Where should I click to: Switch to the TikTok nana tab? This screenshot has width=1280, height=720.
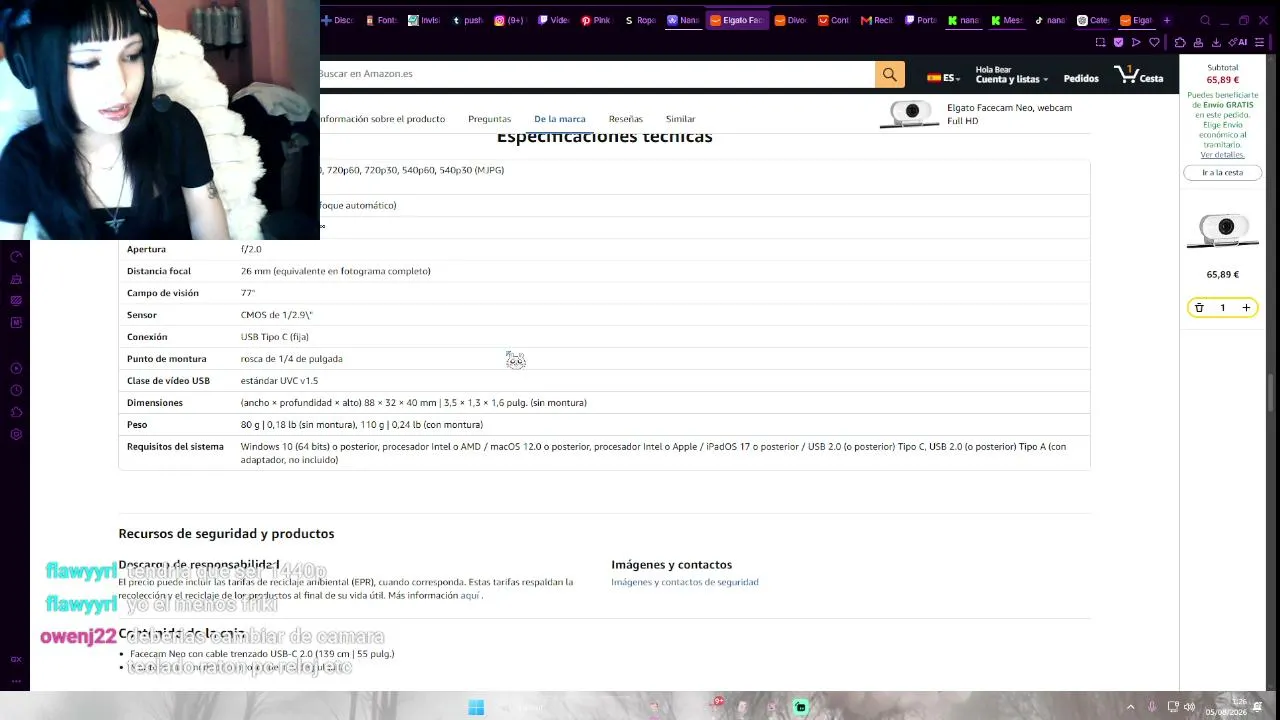[x=1049, y=20]
